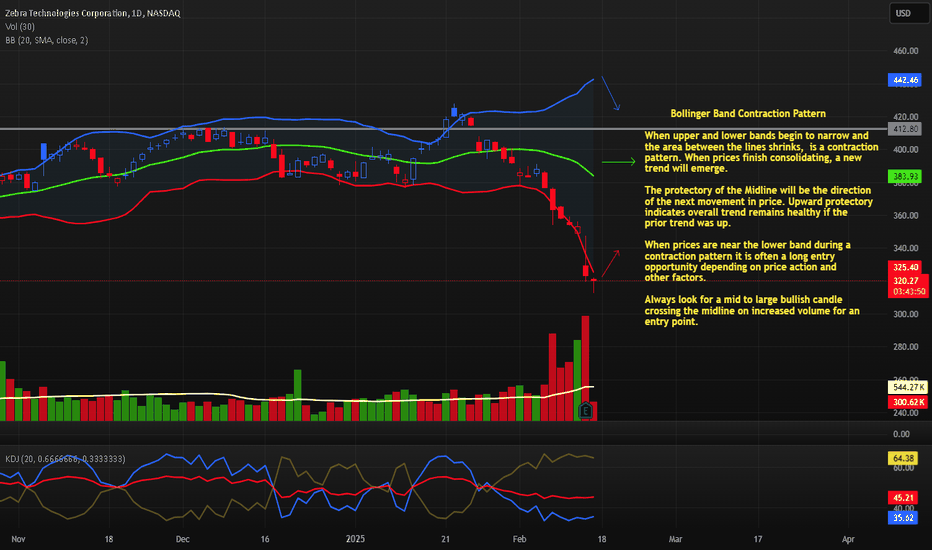Click the 340.00 price scale value
The height and width of the screenshot is (550, 932).
[906, 248]
